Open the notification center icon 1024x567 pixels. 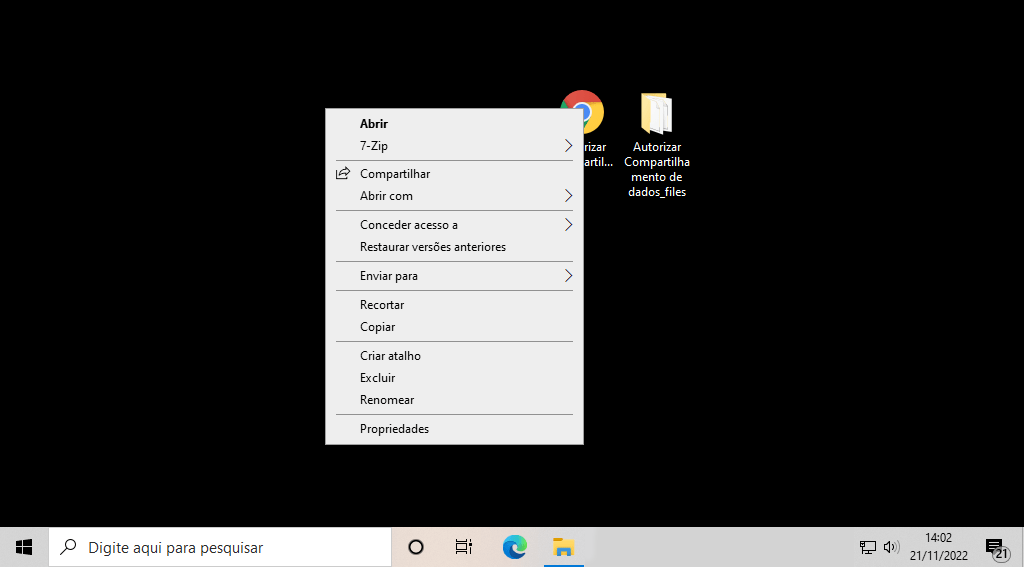(995, 547)
